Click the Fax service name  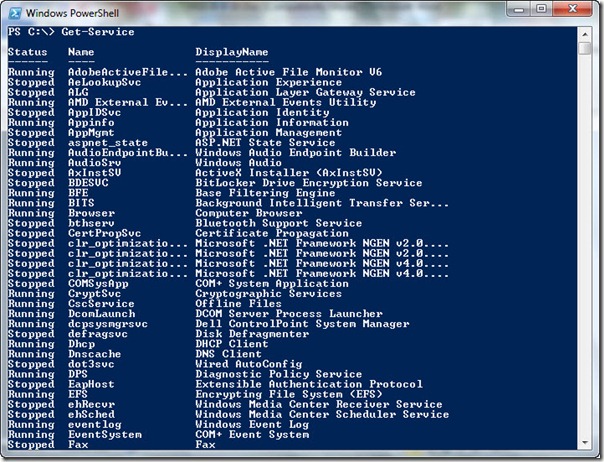[x=78, y=444]
